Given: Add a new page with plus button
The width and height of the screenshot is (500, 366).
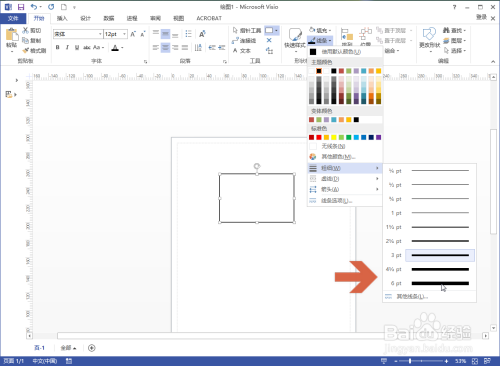Looking at the screenshot, I should coord(92,348).
